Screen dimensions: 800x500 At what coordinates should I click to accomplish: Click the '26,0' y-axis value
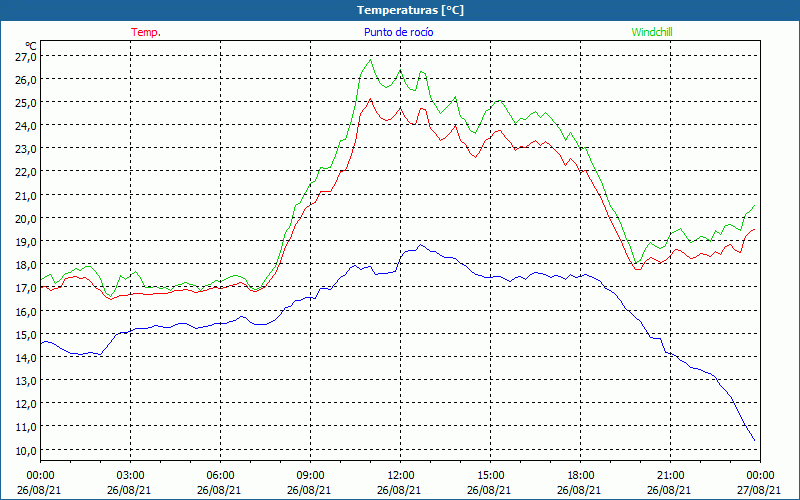pyautogui.click(x=26, y=80)
